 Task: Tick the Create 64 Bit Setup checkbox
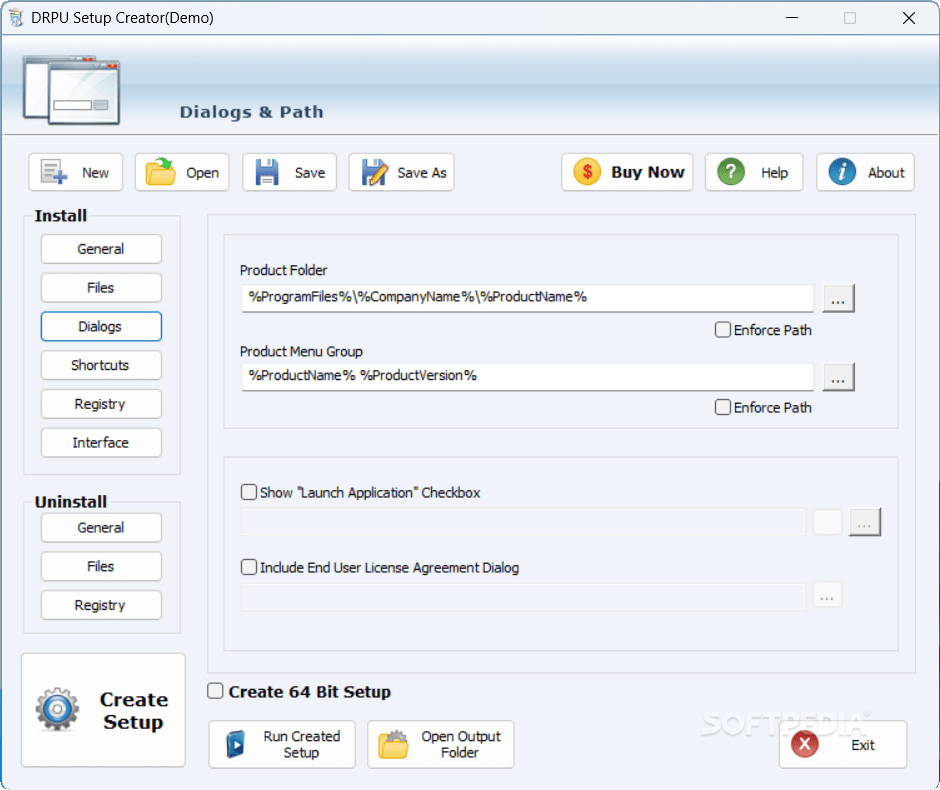tap(215, 691)
